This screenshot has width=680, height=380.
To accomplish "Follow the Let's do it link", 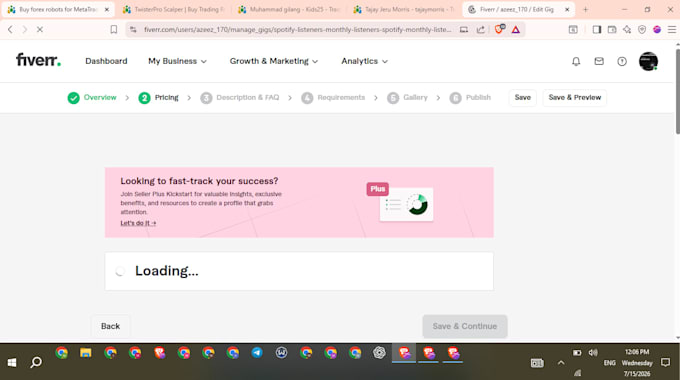I will coord(138,223).
